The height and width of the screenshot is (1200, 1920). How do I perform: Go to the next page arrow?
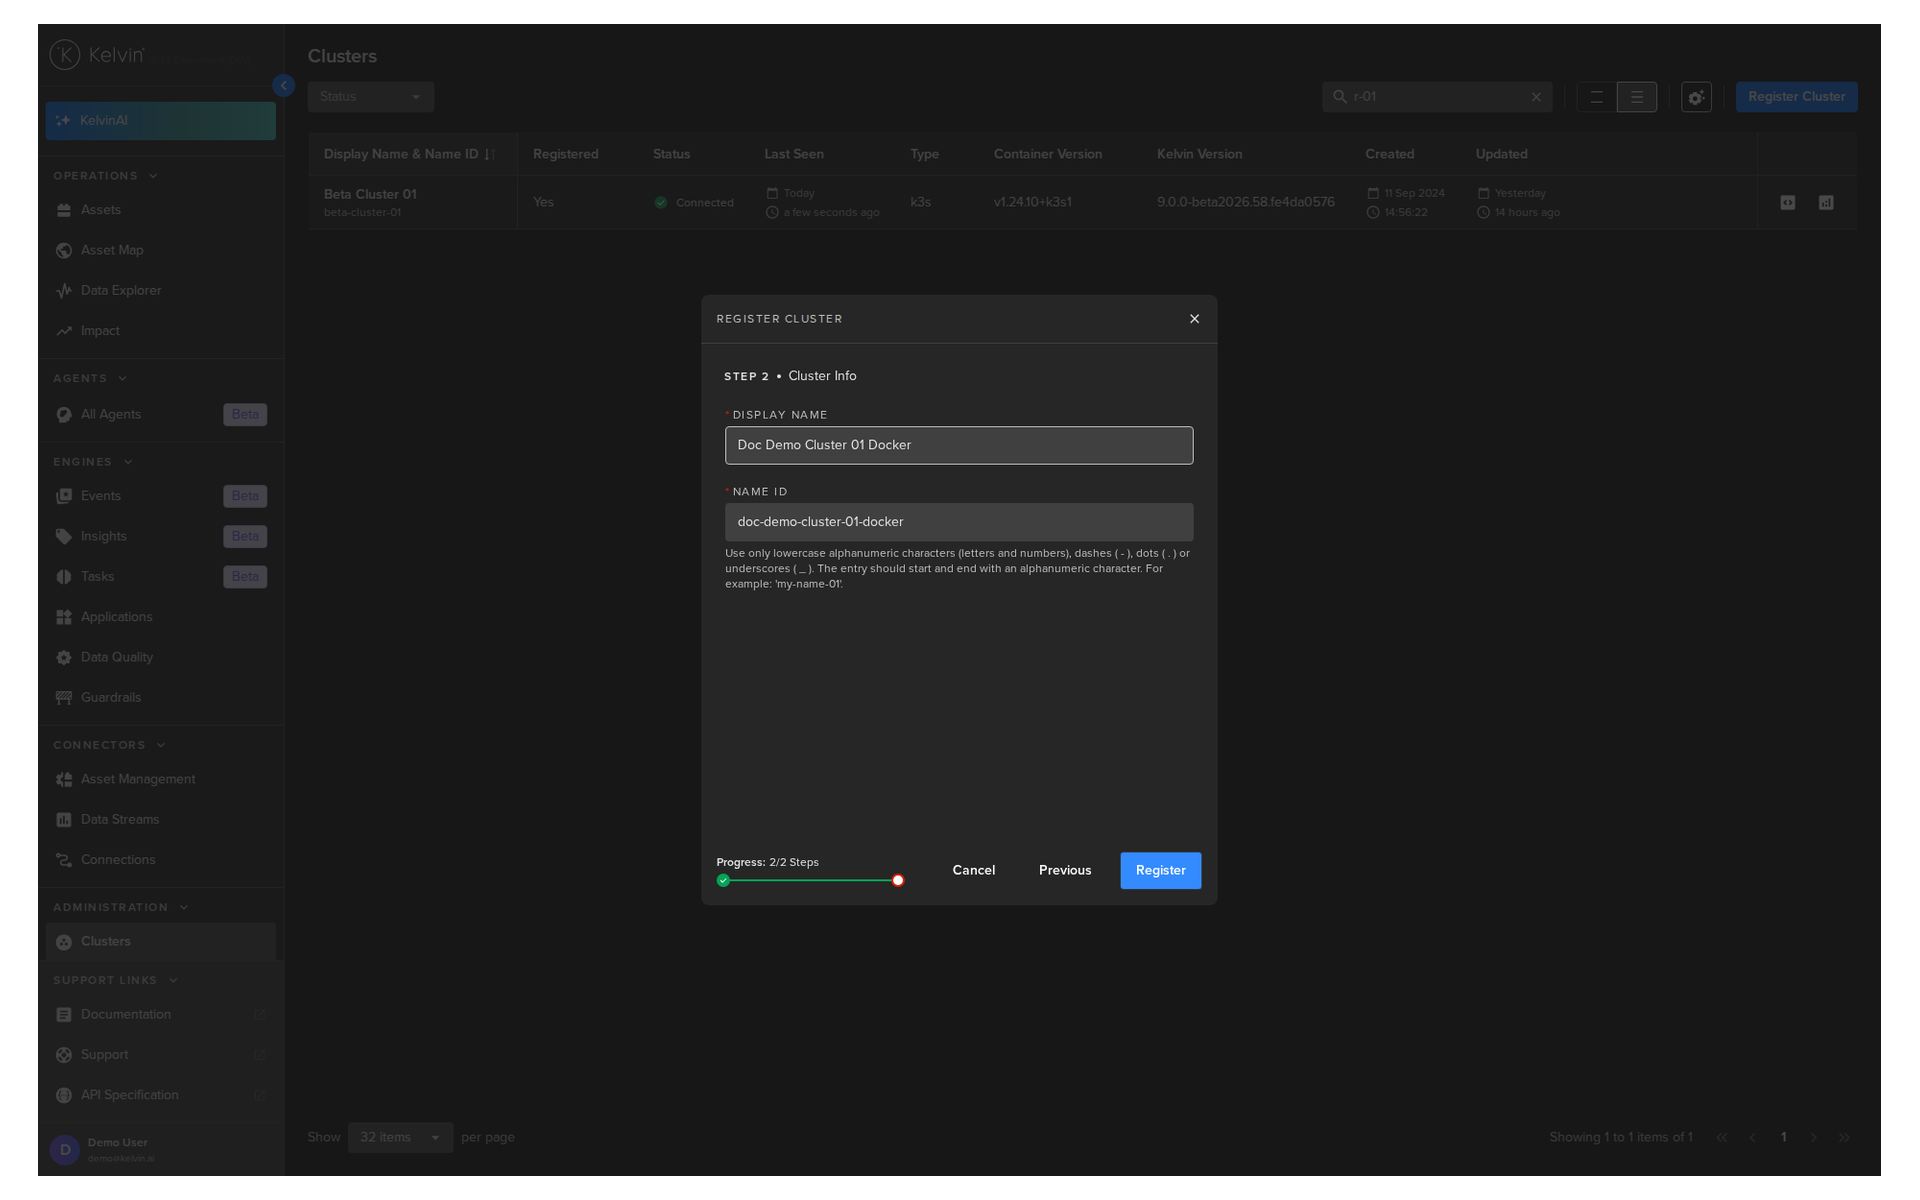coord(1813,1138)
